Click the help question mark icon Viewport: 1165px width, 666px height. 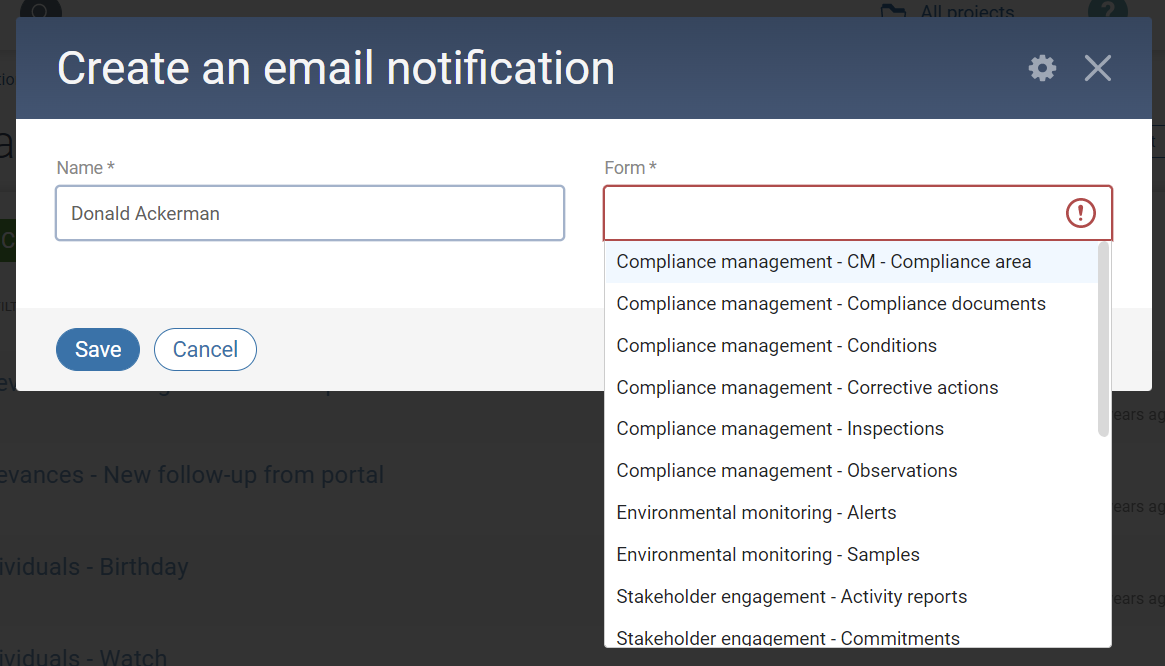click(x=1107, y=9)
